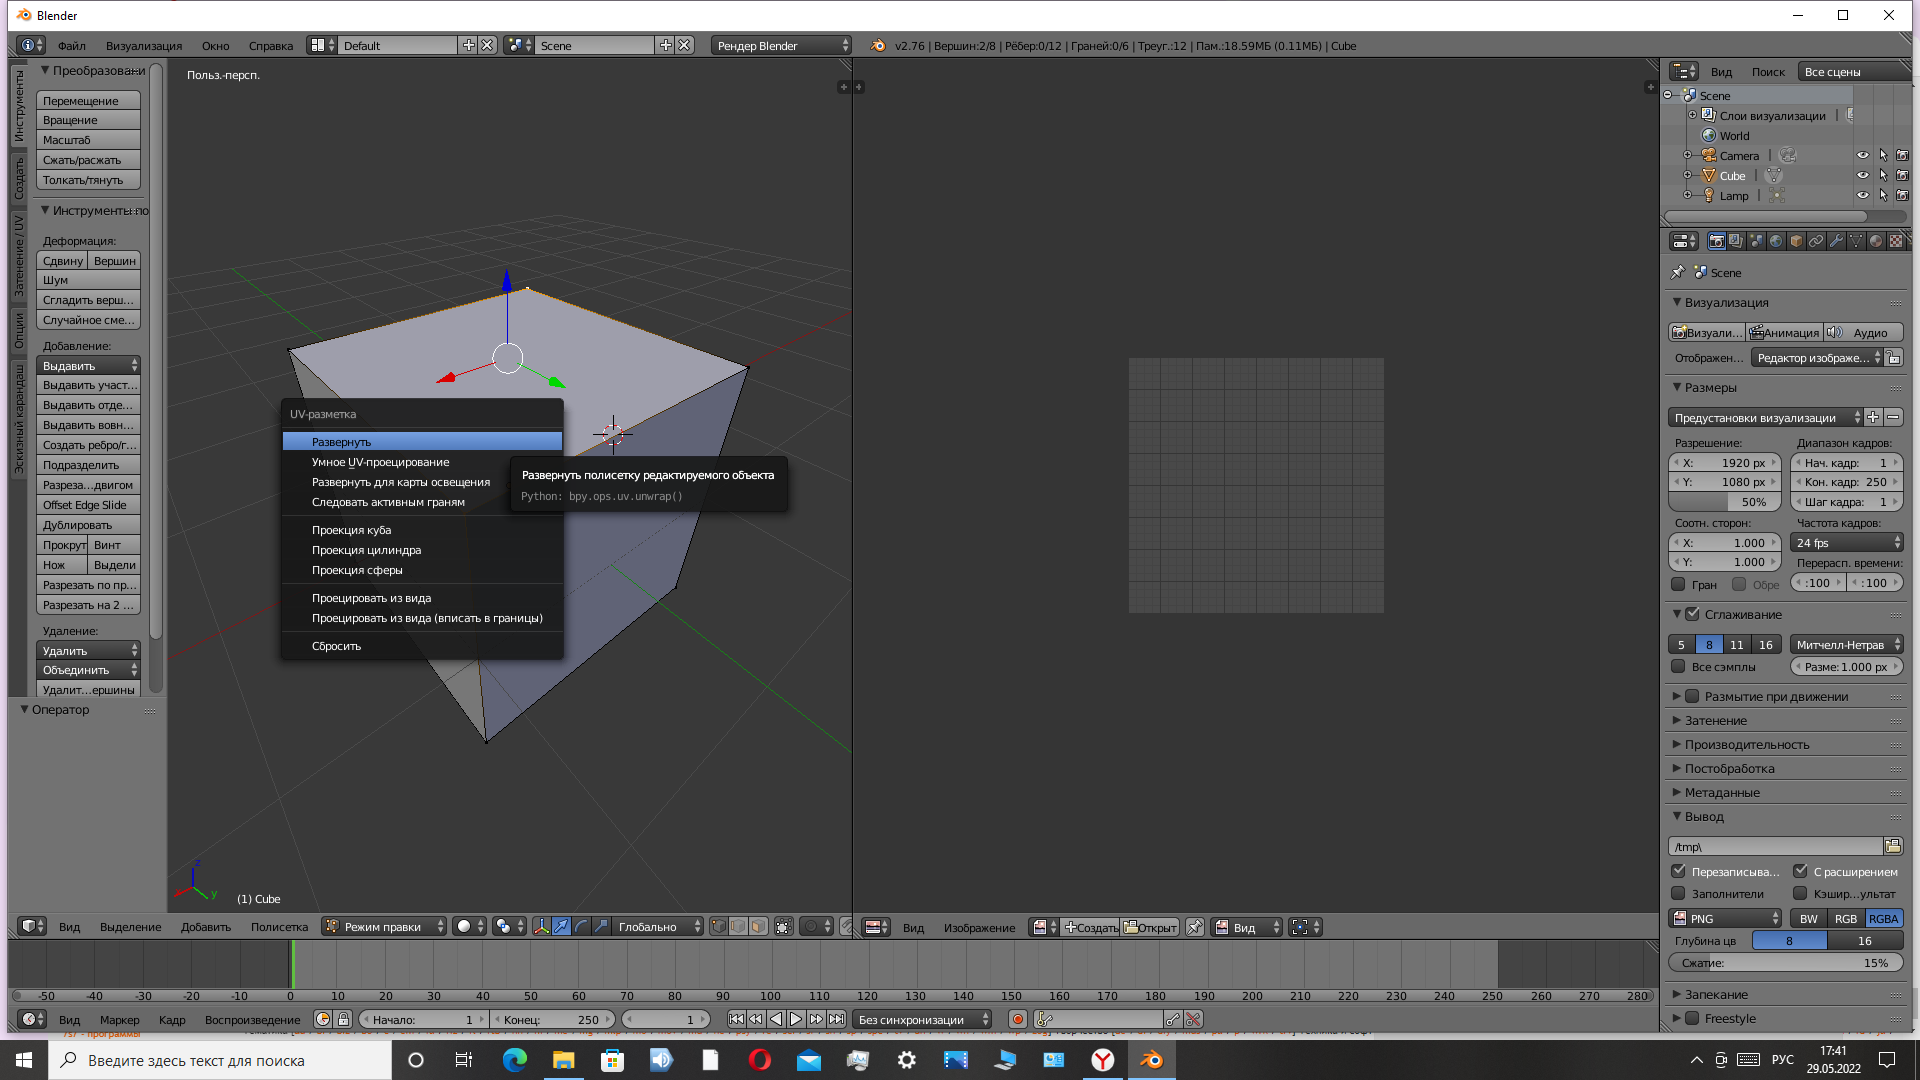
Task: Open the World properties tab icon
Action: coord(1776,241)
